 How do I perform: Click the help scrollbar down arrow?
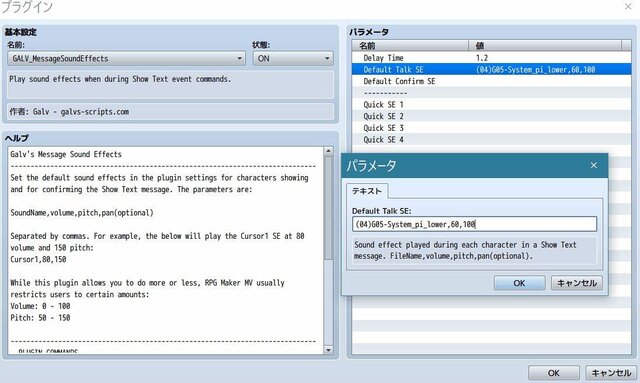click(x=328, y=350)
